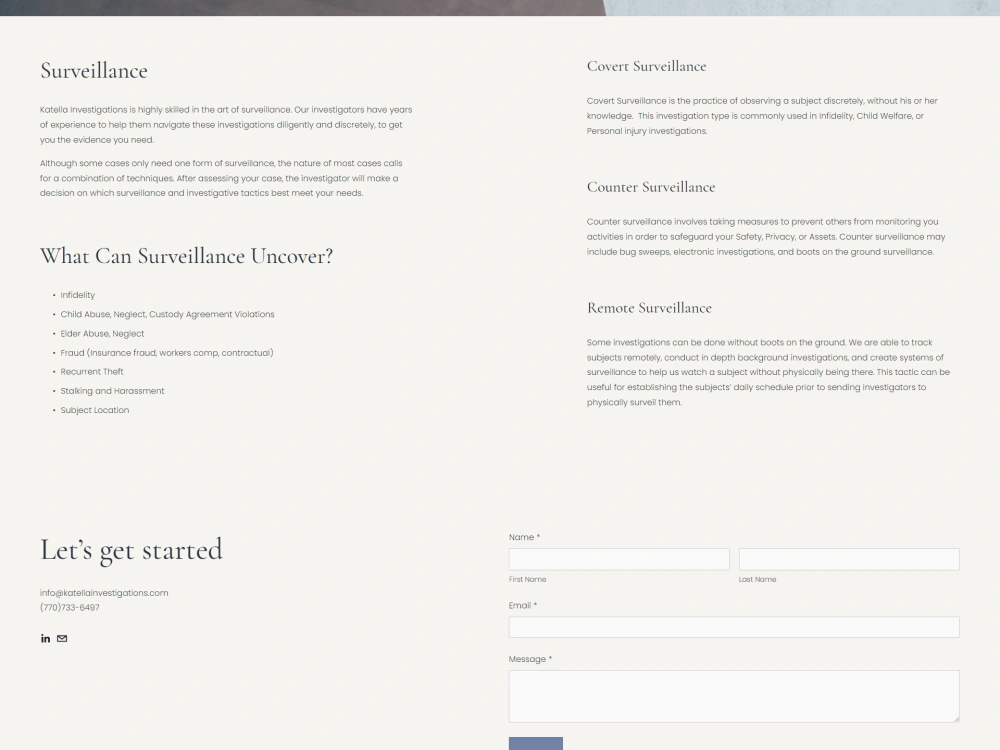This screenshot has width=1000, height=750.
Task: Click the What Can Surveillance Uncover? heading
Action: (x=186, y=256)
